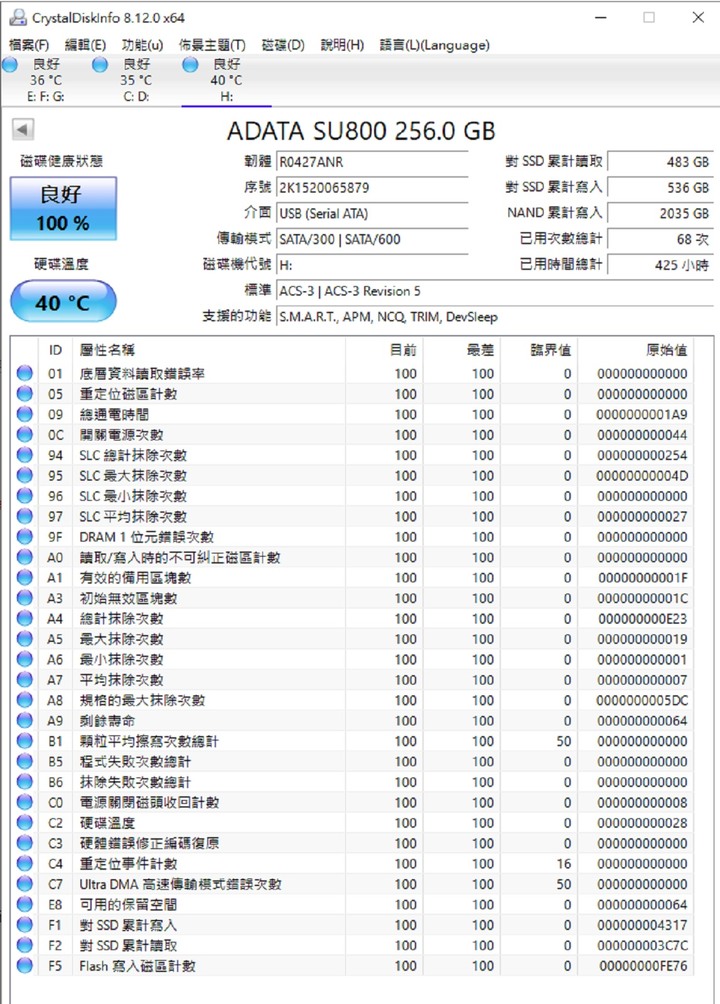Image resolution: width=720 pixels, height=1004 pixels.
Task: Click the health status circle for H: disk
Action: click(x=190, y=64)
